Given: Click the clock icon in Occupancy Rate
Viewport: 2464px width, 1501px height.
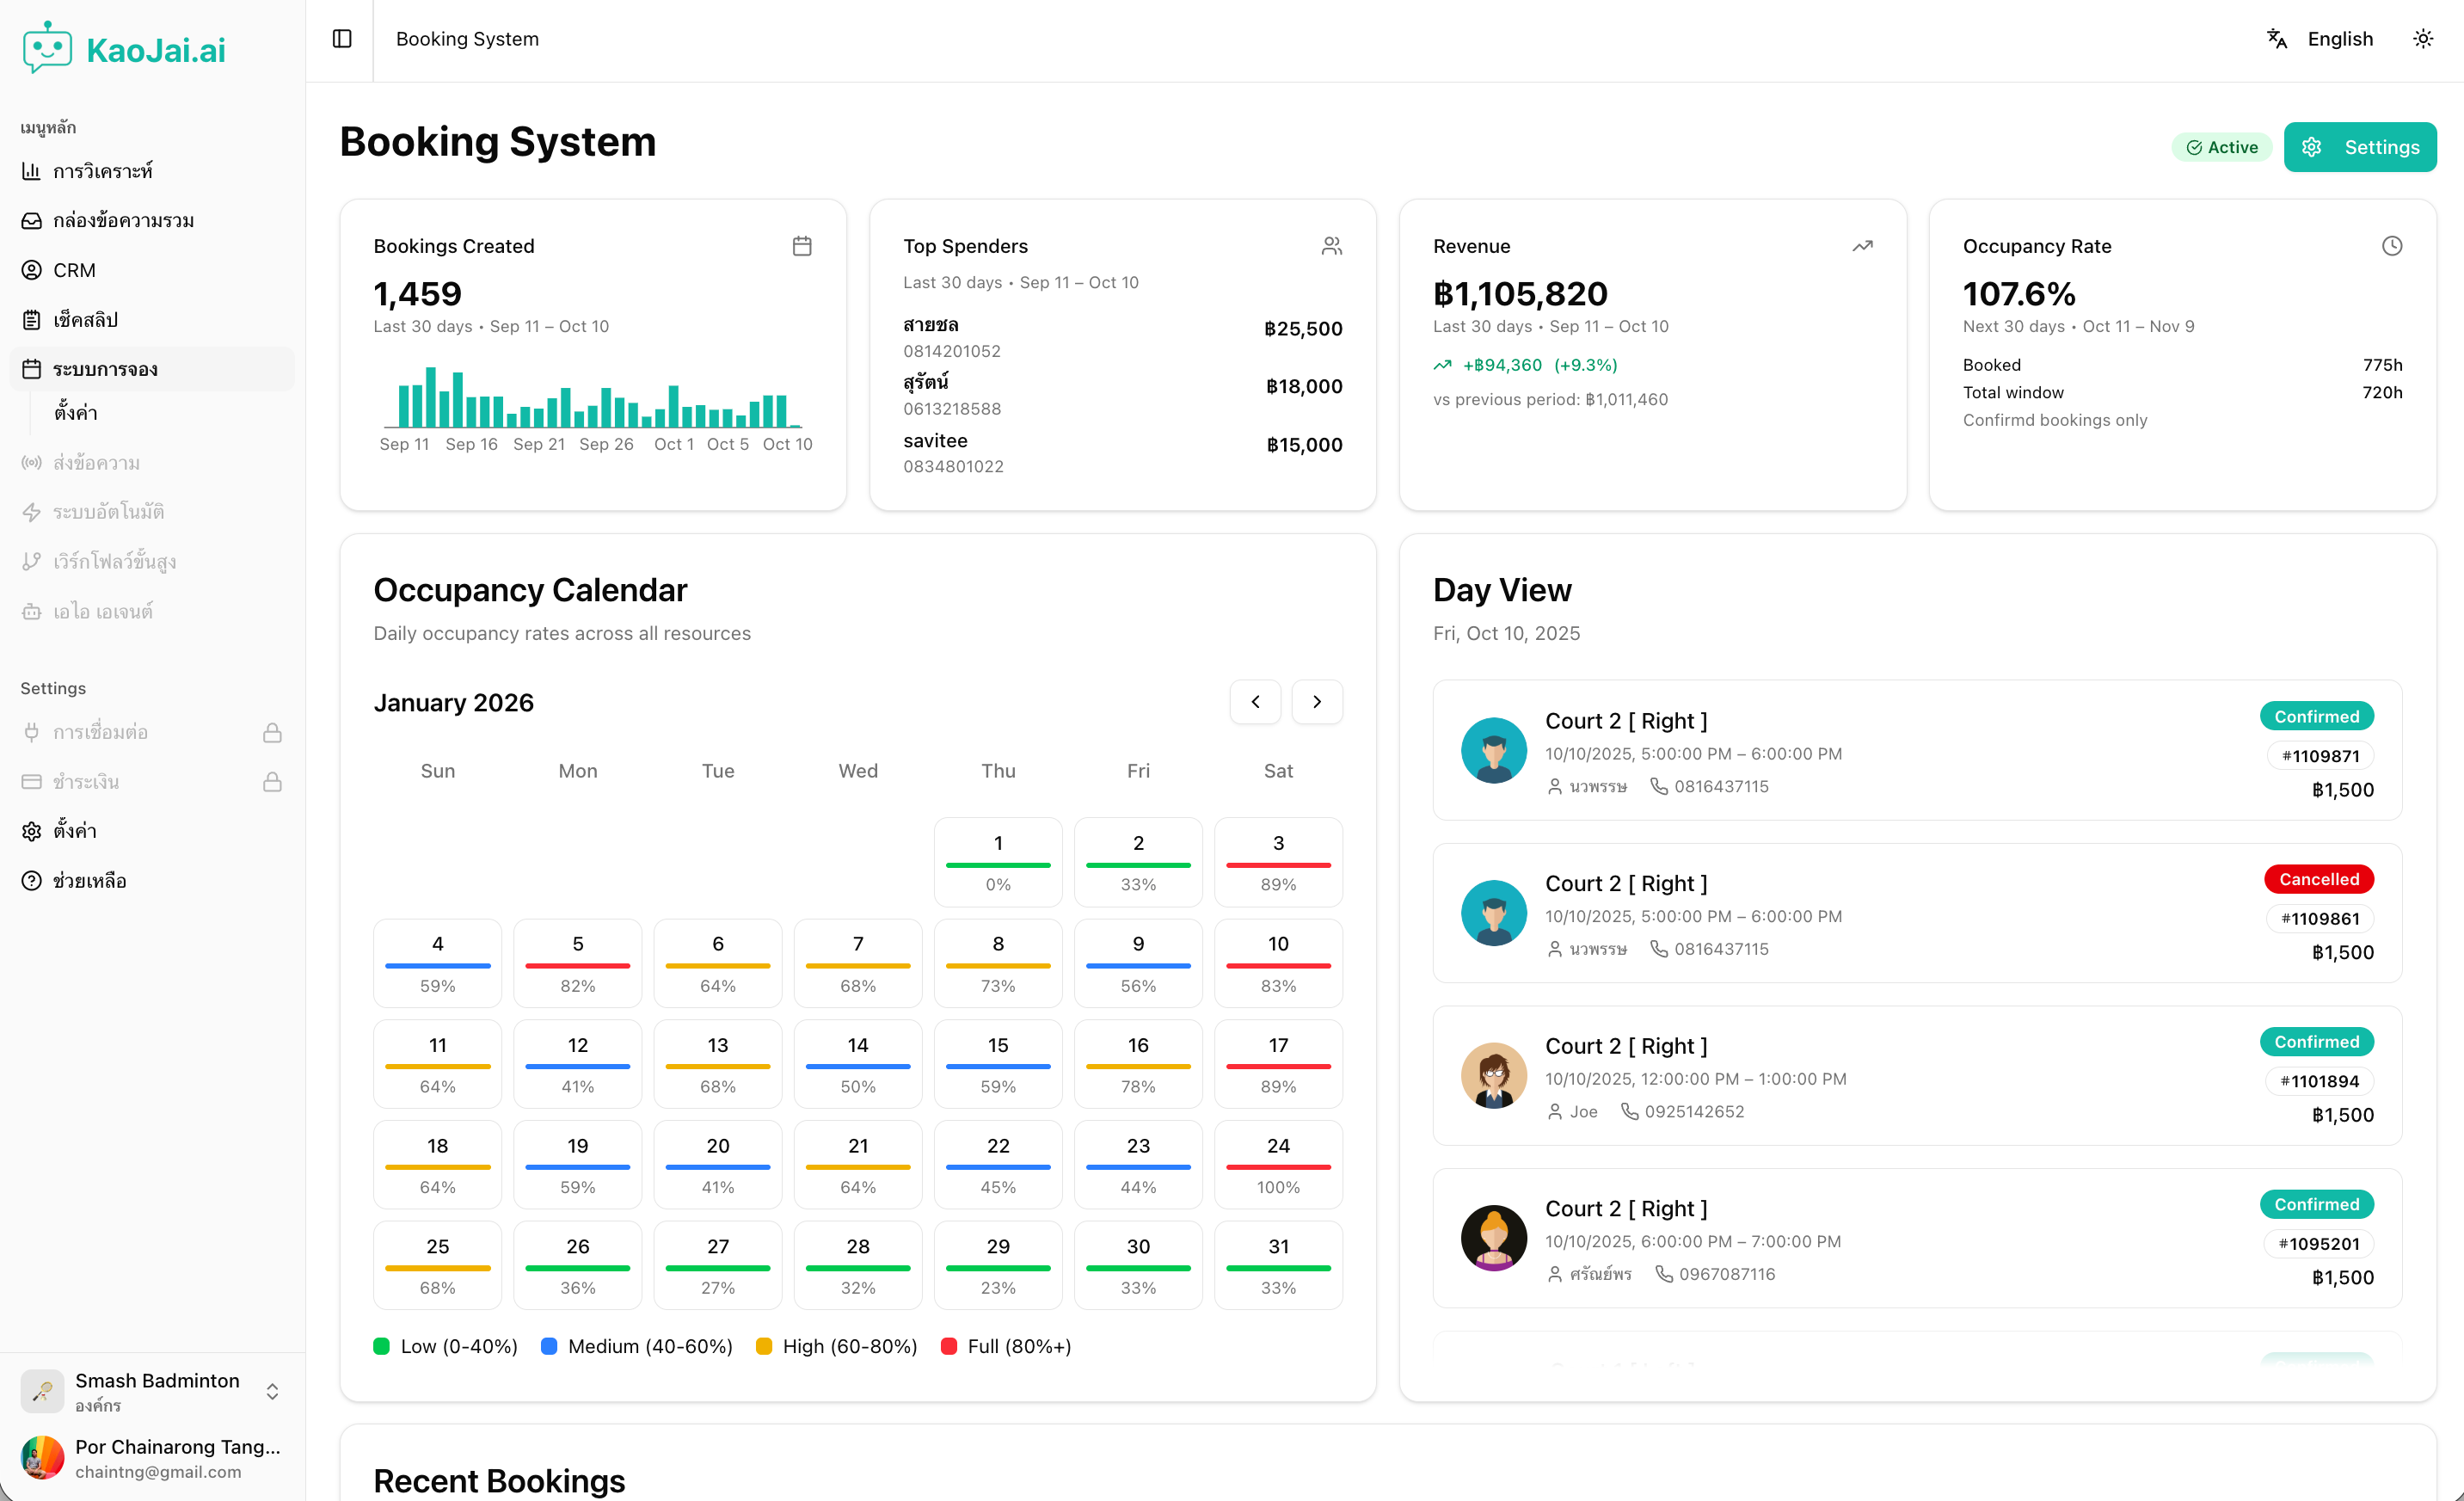Looking at the screenshot, I should coord(2391,246).
